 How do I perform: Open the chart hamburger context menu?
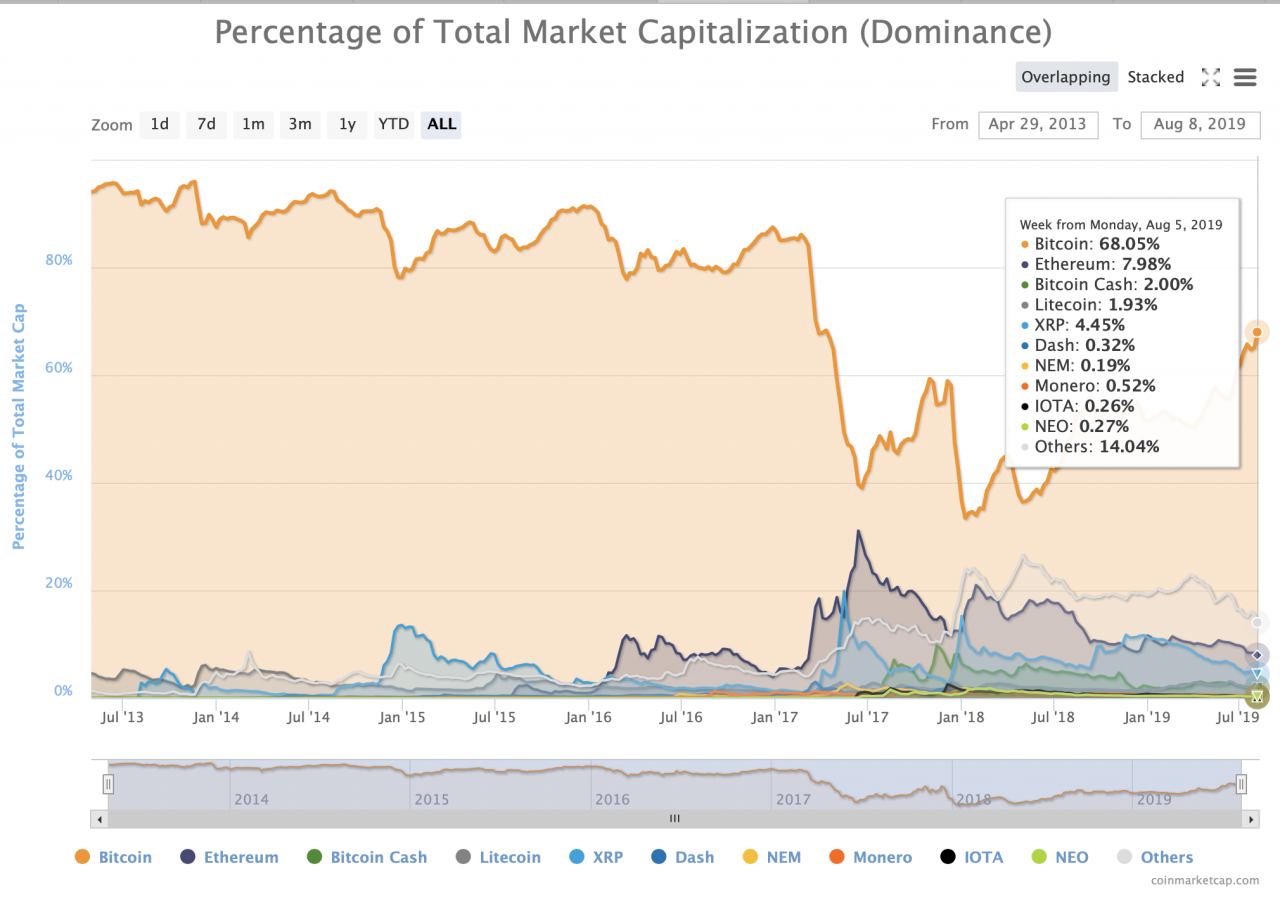click(x=1245, y=77)
